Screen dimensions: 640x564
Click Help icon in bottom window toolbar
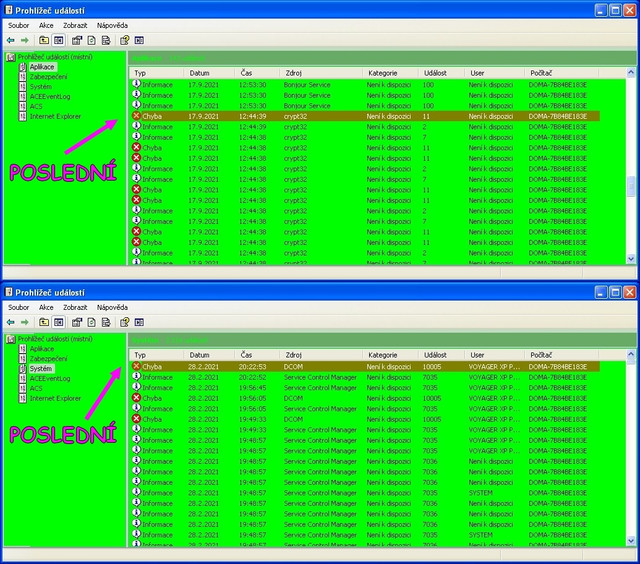124,322
